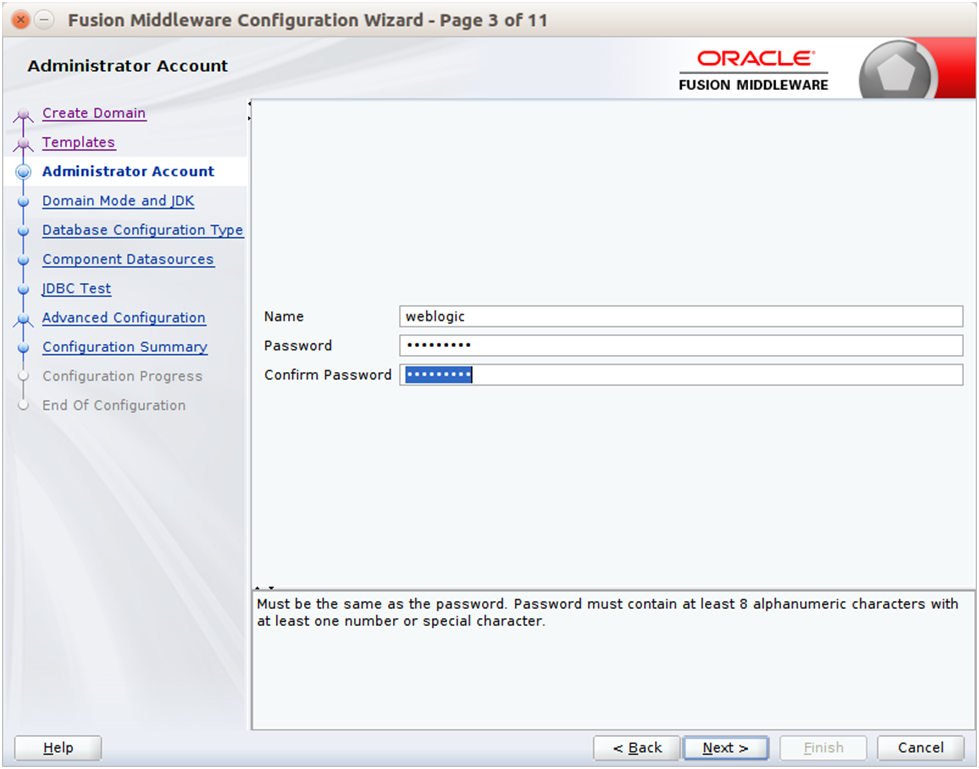Navigate to Component Datasources step
Image resolution: width=979 pixels, height=769 pixels.
click(x=128, y=259)
